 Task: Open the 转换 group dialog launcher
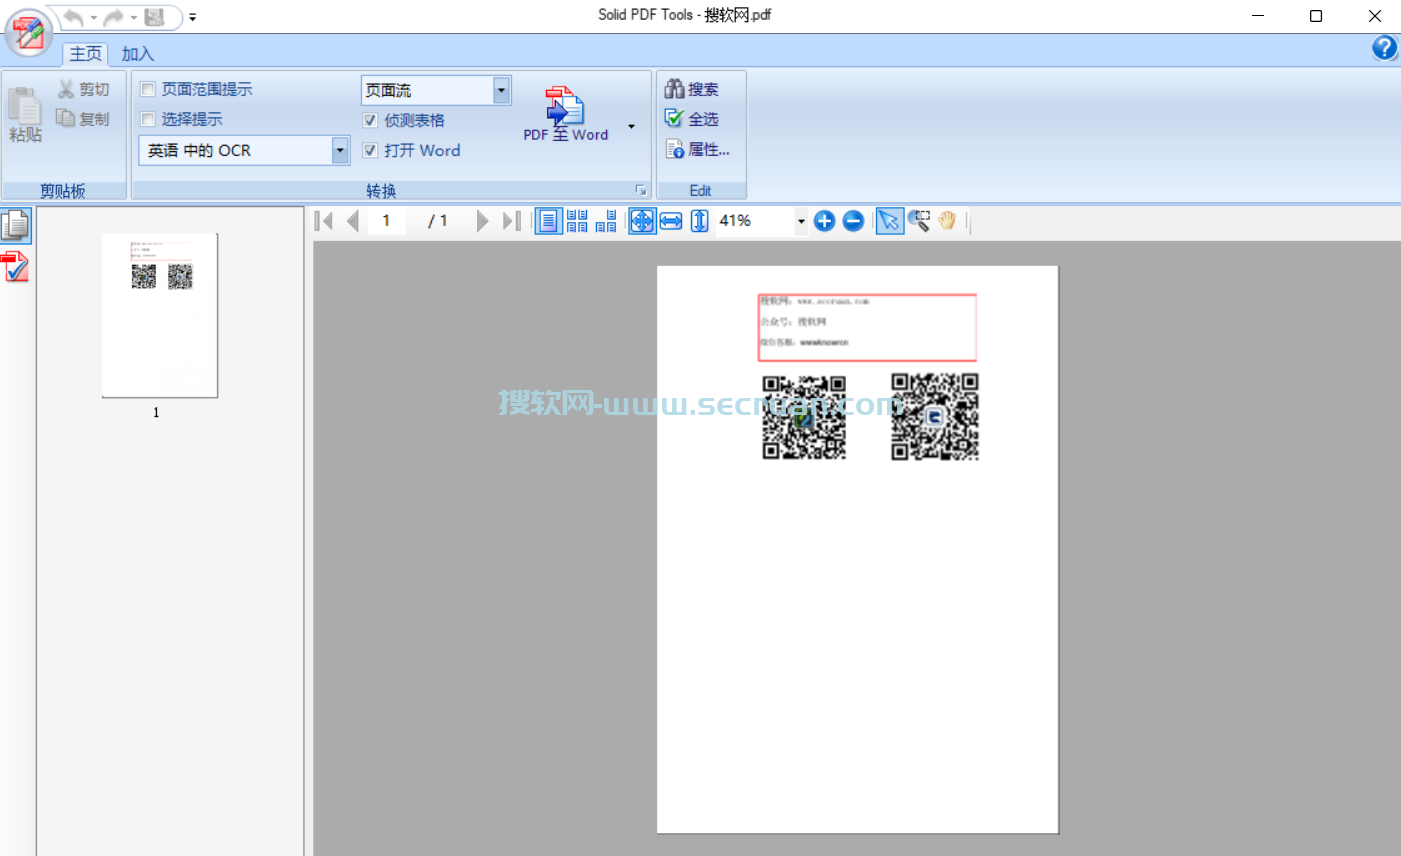641,190
